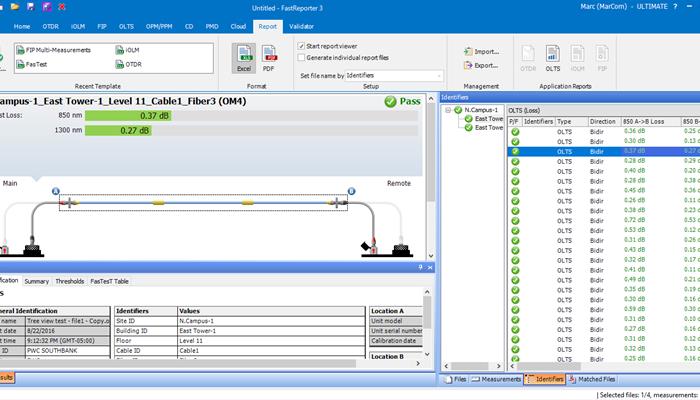Open help question mark in title bar
The width and height of the screenshot is (700, 400).
point(675,7)
